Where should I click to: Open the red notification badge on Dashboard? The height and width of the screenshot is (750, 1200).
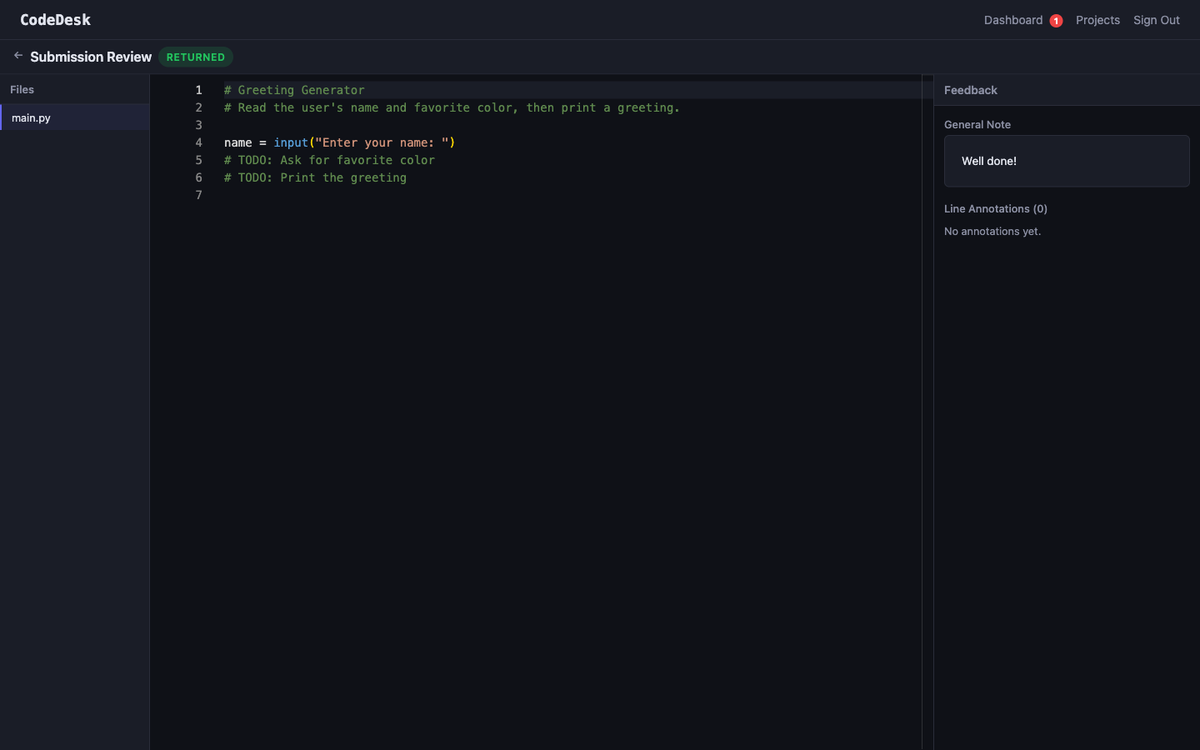[x=1055, y=21]
